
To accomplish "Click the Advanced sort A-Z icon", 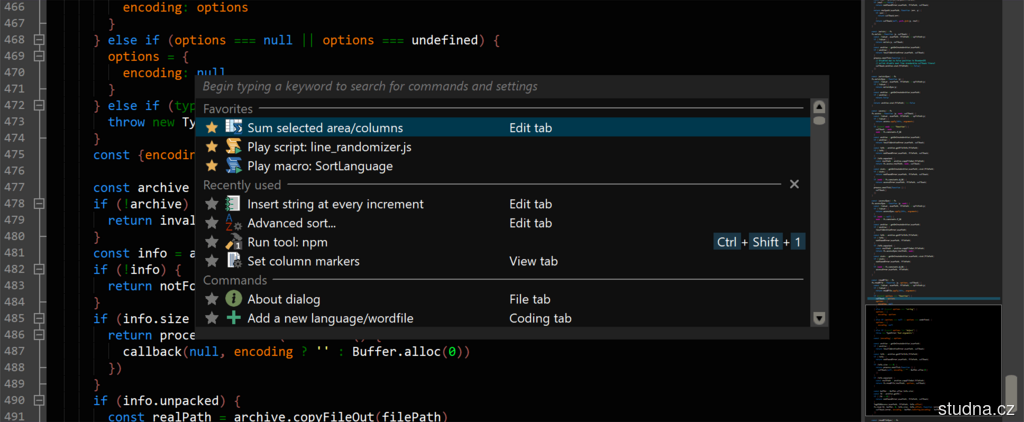I will (x=234, y=223).
